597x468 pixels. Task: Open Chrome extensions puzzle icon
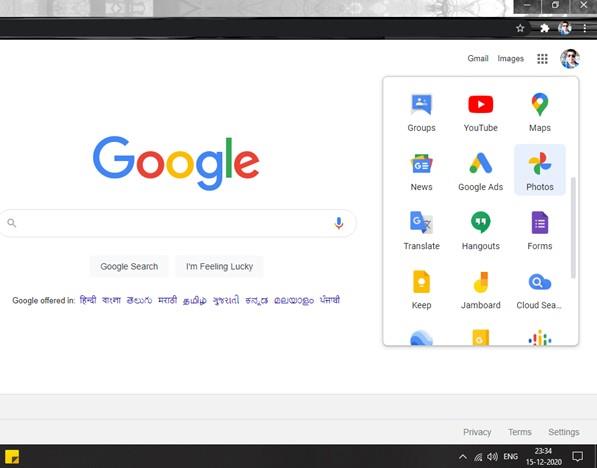[544, 28]
